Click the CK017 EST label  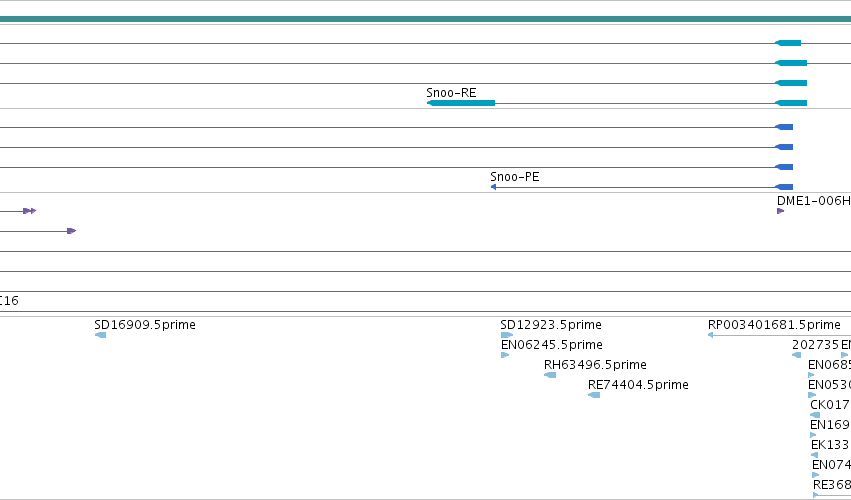pos(830,405)
